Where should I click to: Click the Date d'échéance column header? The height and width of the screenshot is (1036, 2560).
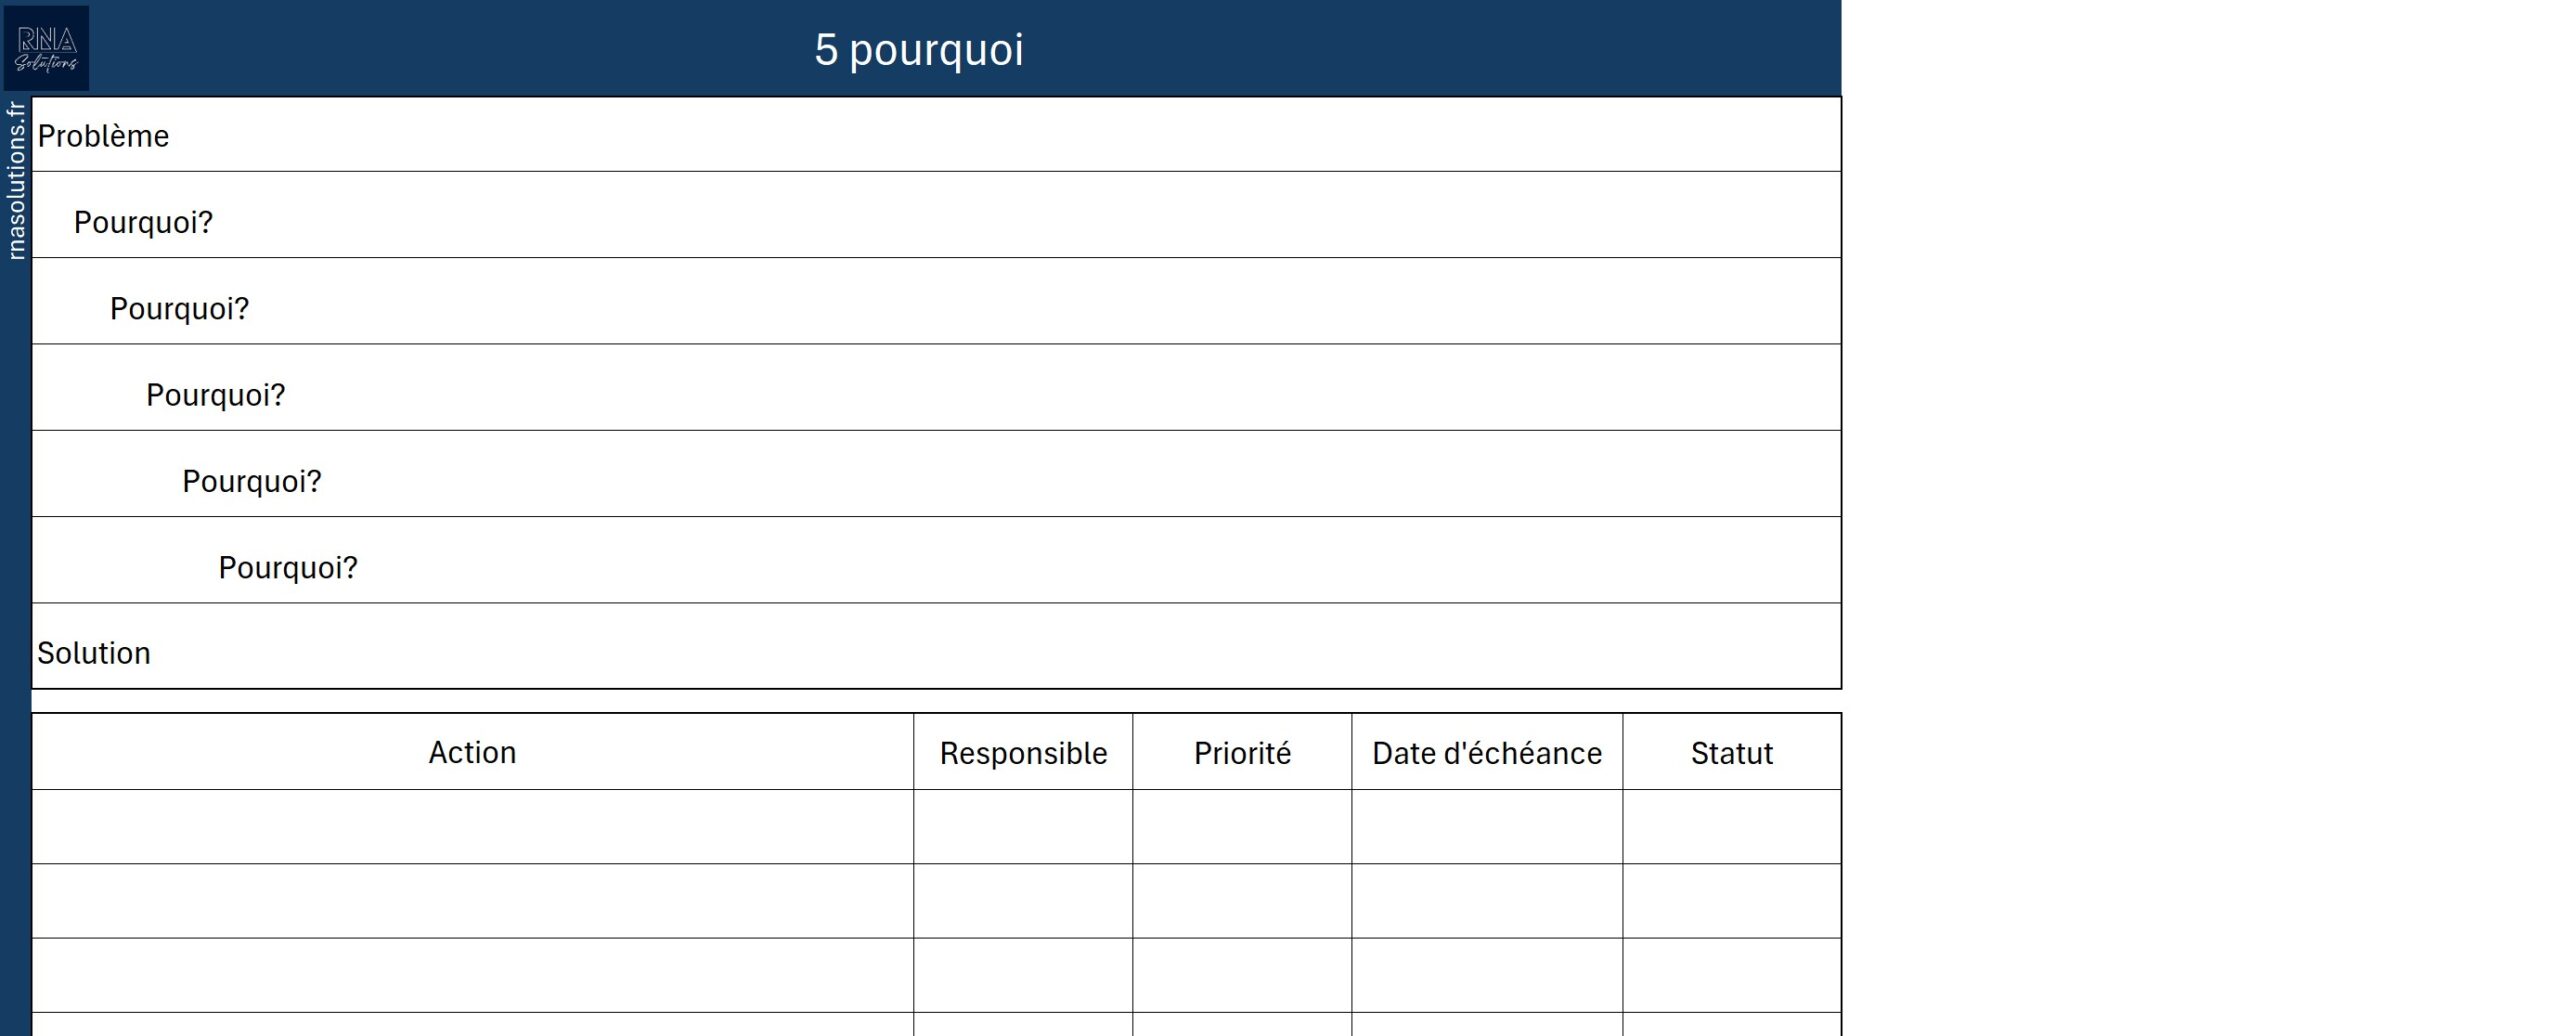coord(1487,752)
